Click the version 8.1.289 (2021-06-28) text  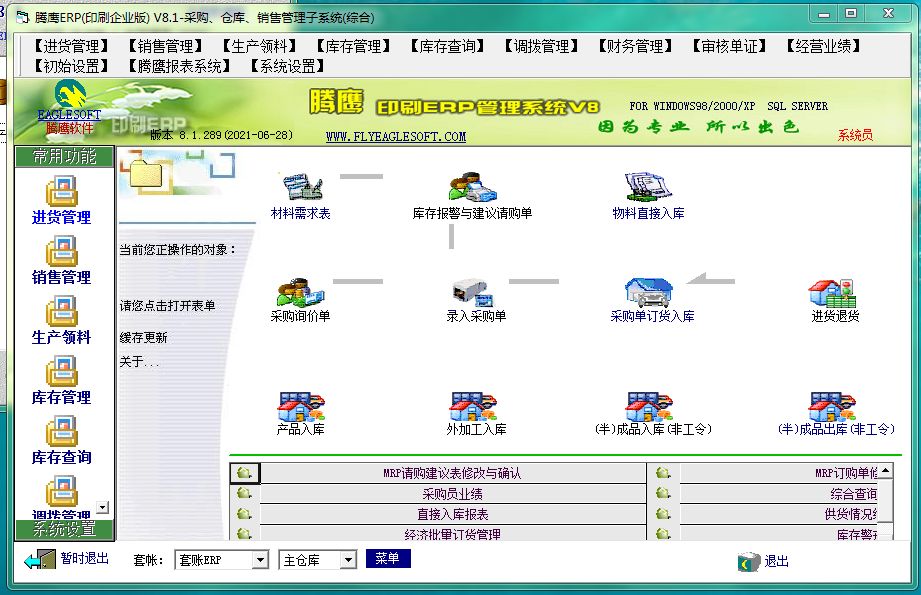[x=221, y=135]
